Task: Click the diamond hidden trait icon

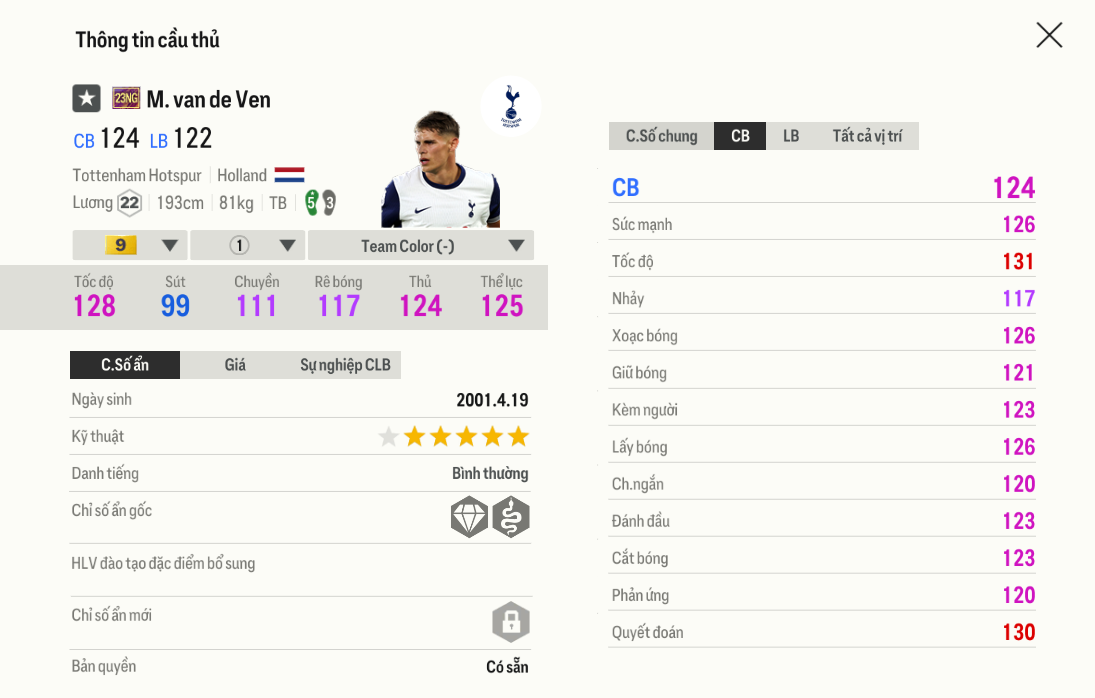Action: pos(469,517)
